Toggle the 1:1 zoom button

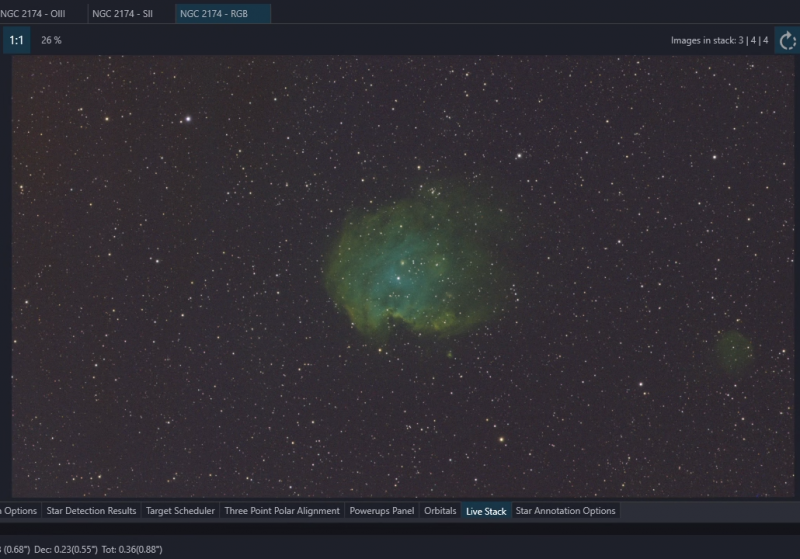tap(16, 40)
